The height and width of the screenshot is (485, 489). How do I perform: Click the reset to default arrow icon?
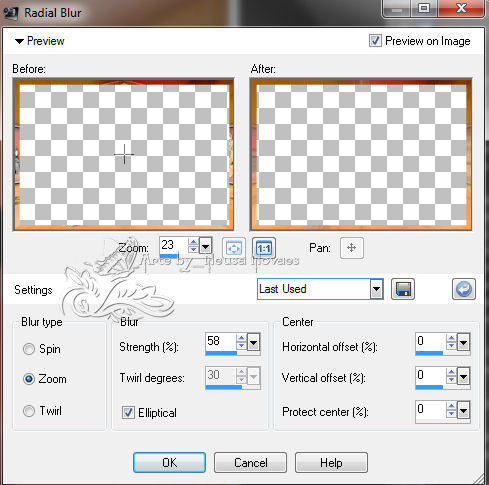(x=464, y=289)
